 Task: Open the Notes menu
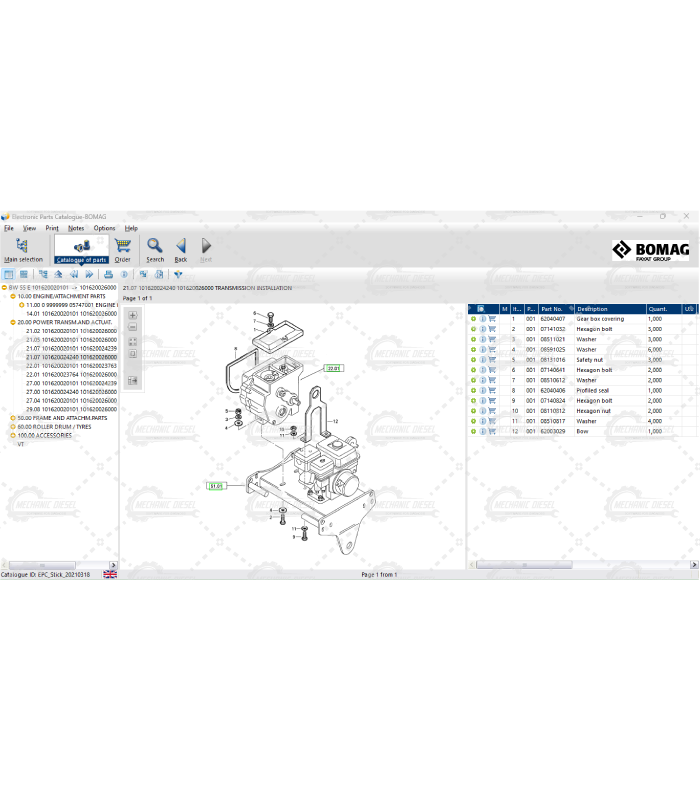[x=76, y=228]
